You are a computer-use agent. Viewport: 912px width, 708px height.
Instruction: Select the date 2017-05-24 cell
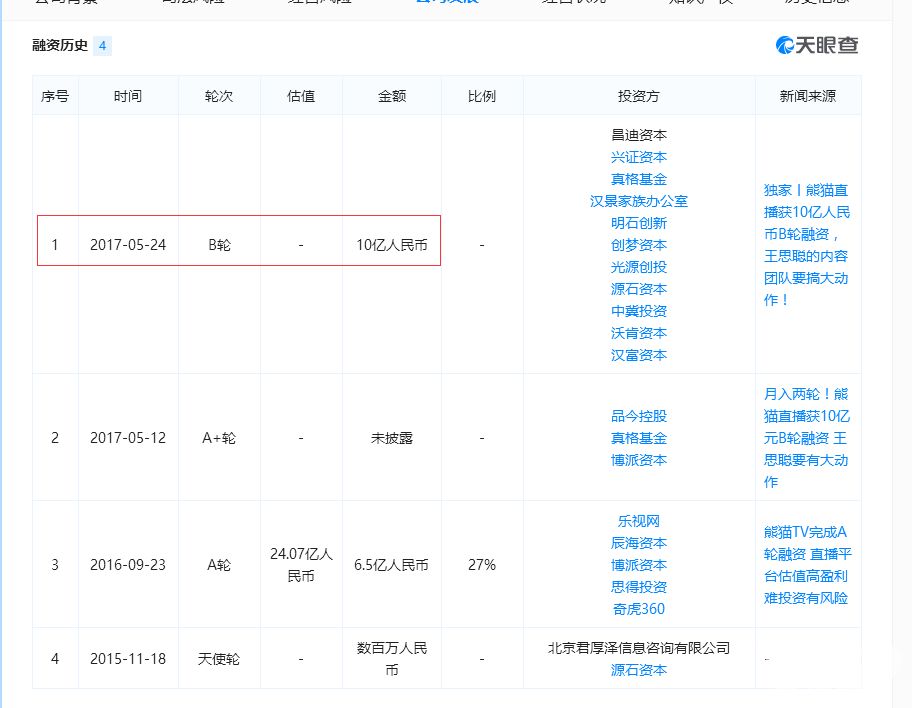[128, 245]
